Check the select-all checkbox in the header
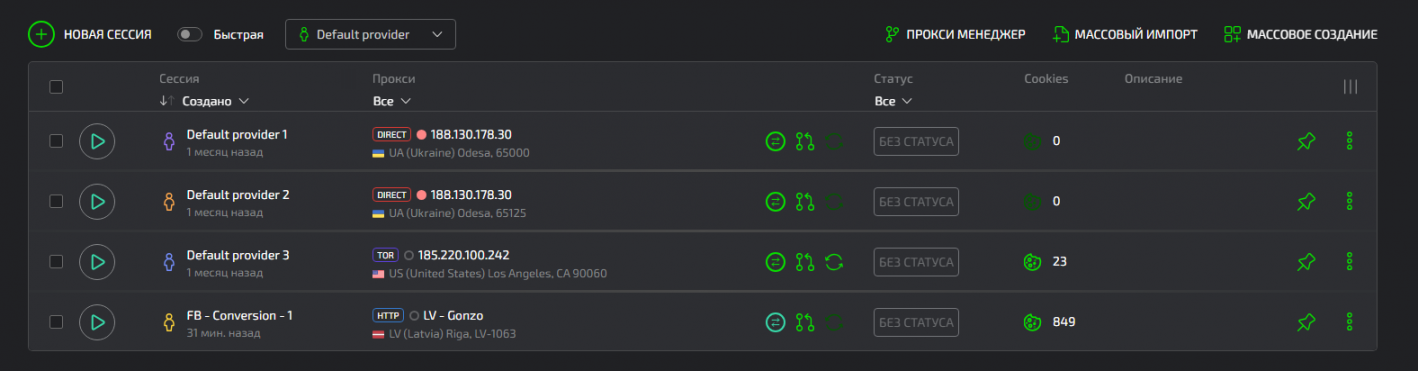Image resolution: width=1418 pixels, height=371 pixels. [x=56, y=87]
